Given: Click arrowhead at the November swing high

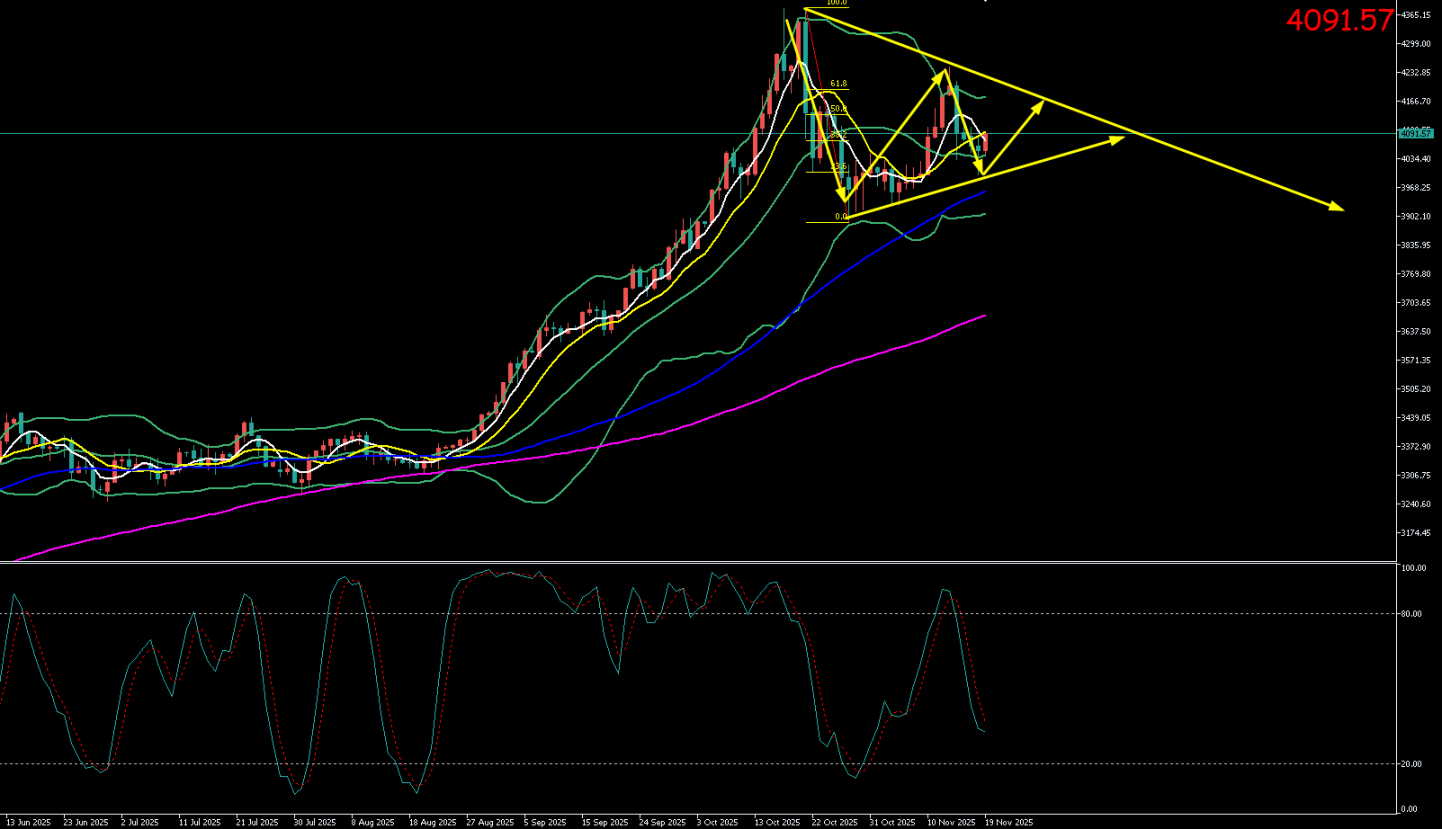Looking at the screenshot, I should tap(945, 72).
